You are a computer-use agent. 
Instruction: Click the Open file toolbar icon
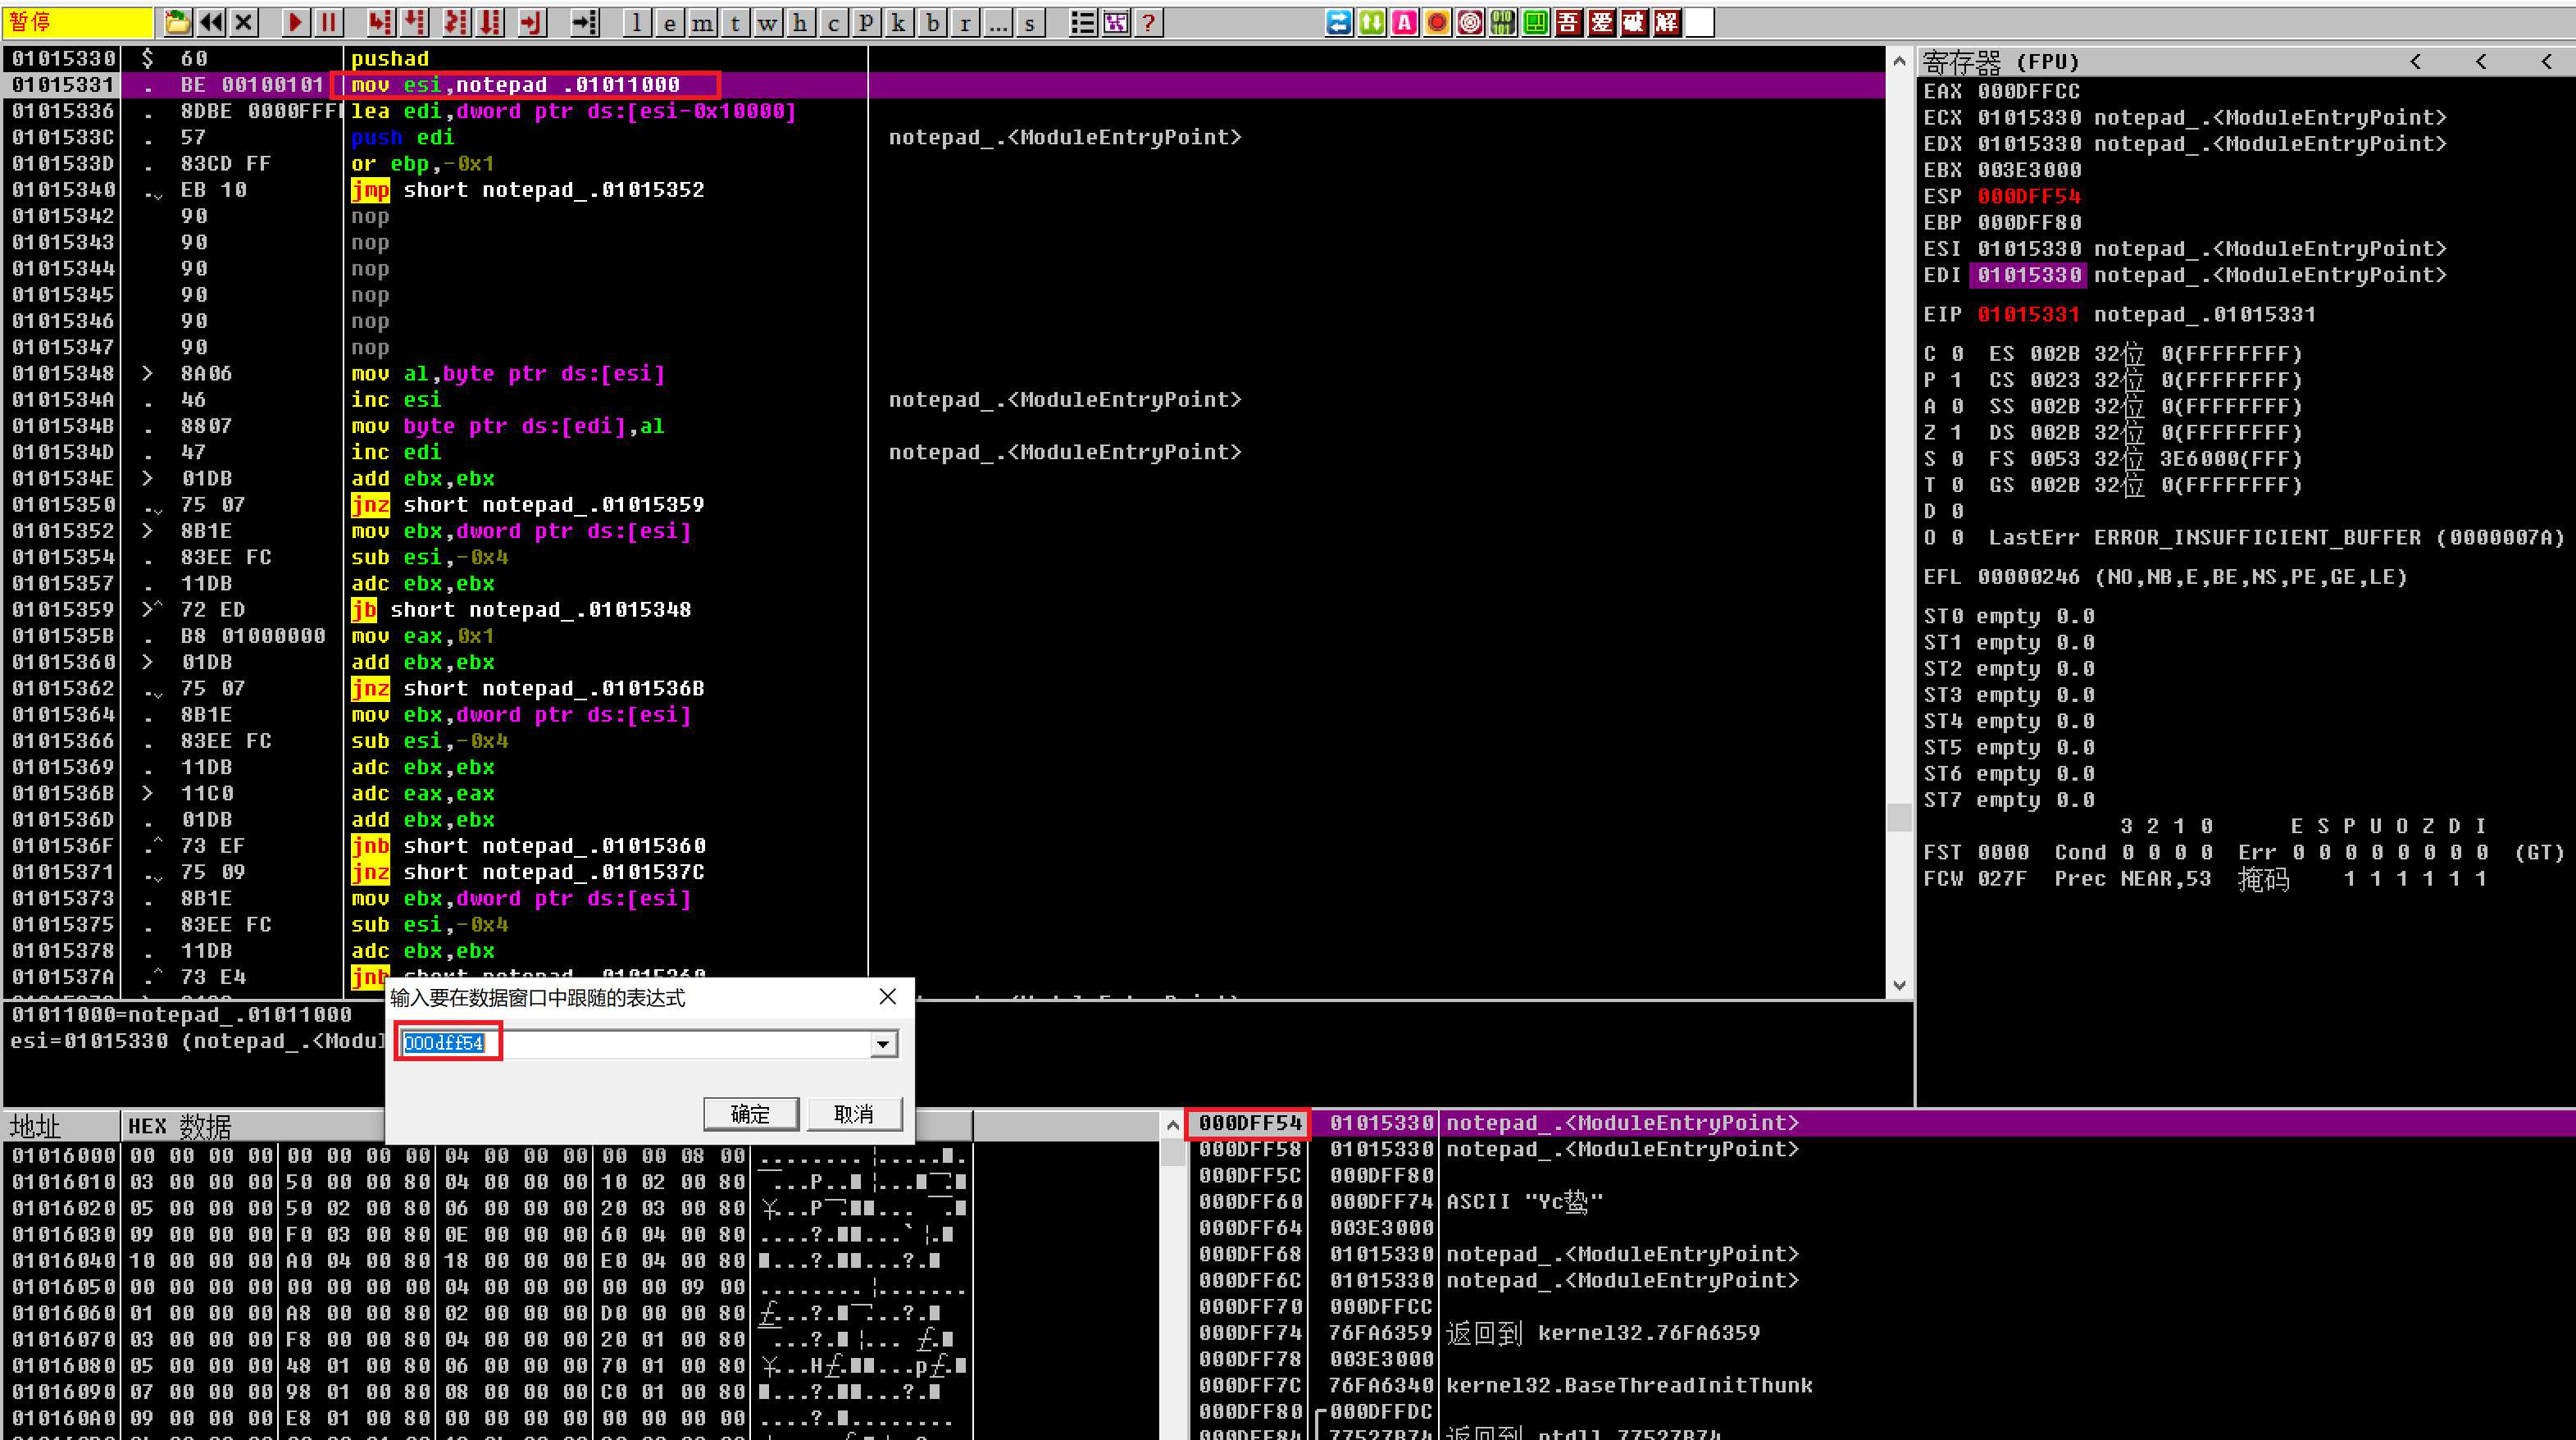coord(177,22)
